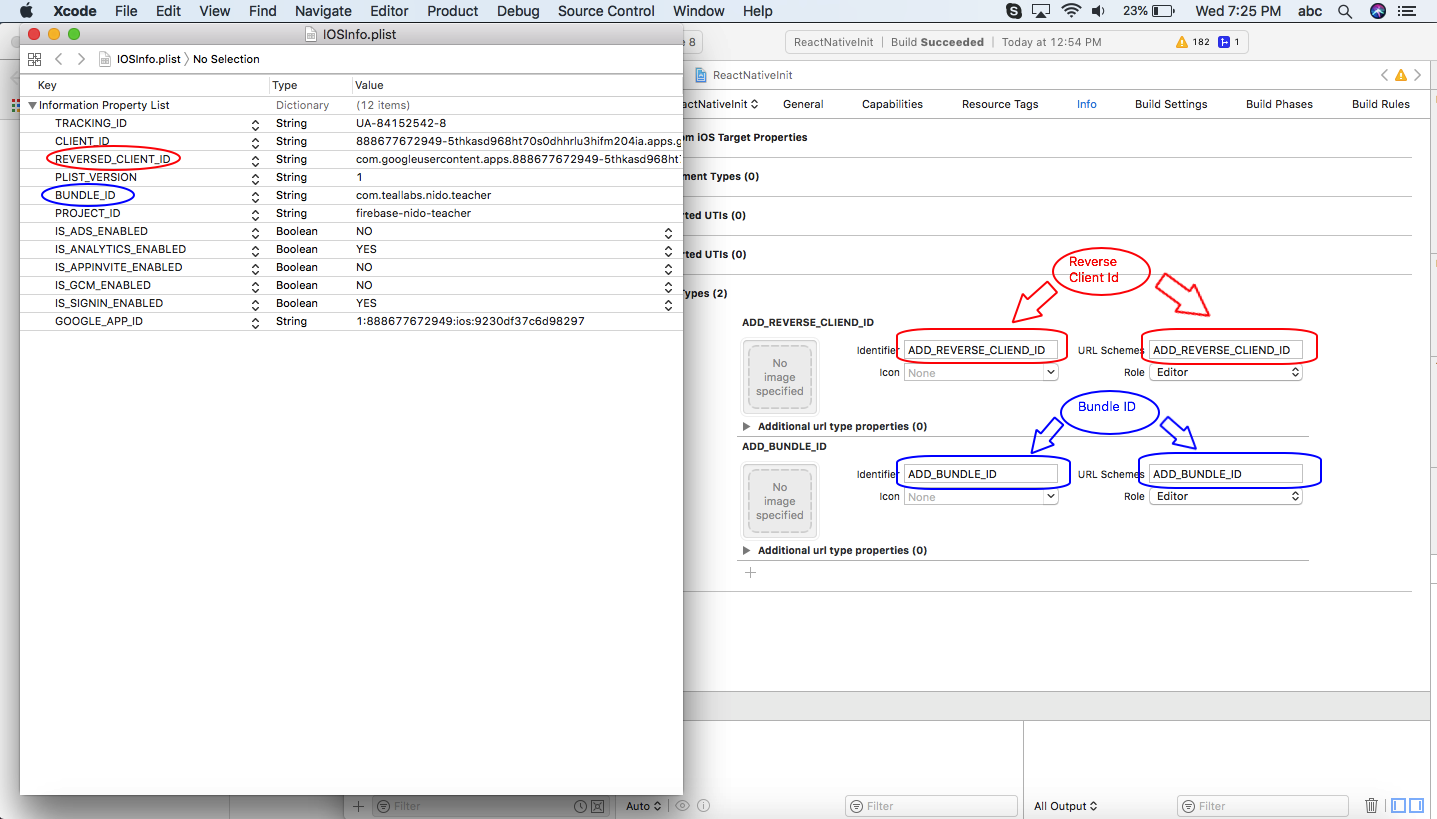
Task: Go back using the left arrow in plist window
Action: [x=59, y=59]
